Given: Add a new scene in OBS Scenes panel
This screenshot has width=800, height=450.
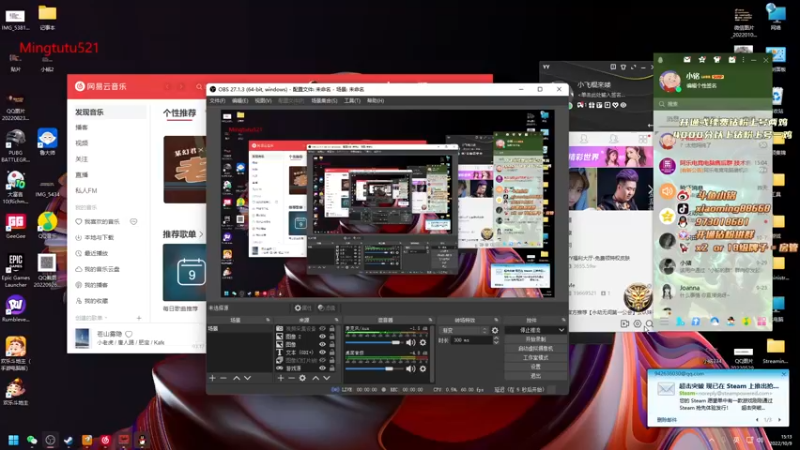Looking at the screenshot, I should [x=212, y=378].
